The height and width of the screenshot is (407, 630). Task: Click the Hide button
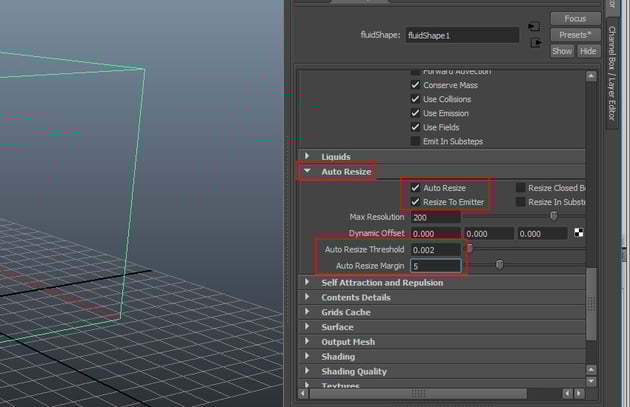(588, 51)
